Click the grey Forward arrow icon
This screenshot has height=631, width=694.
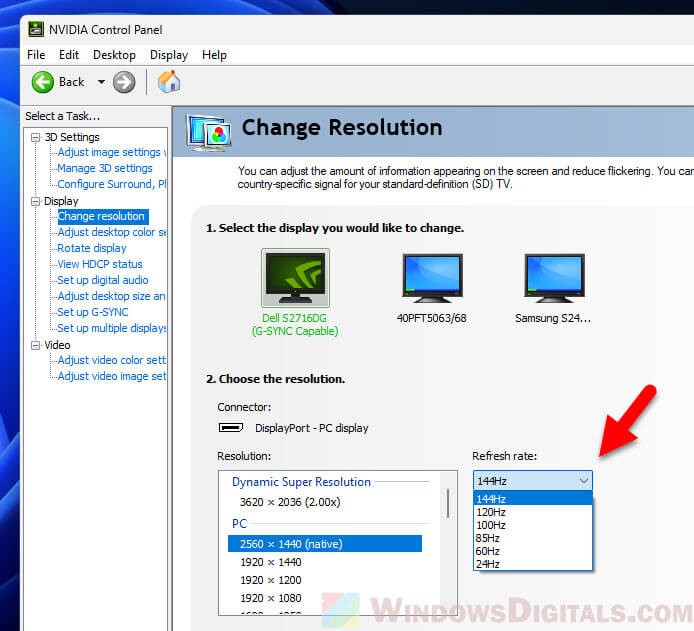tap(124, 82)
